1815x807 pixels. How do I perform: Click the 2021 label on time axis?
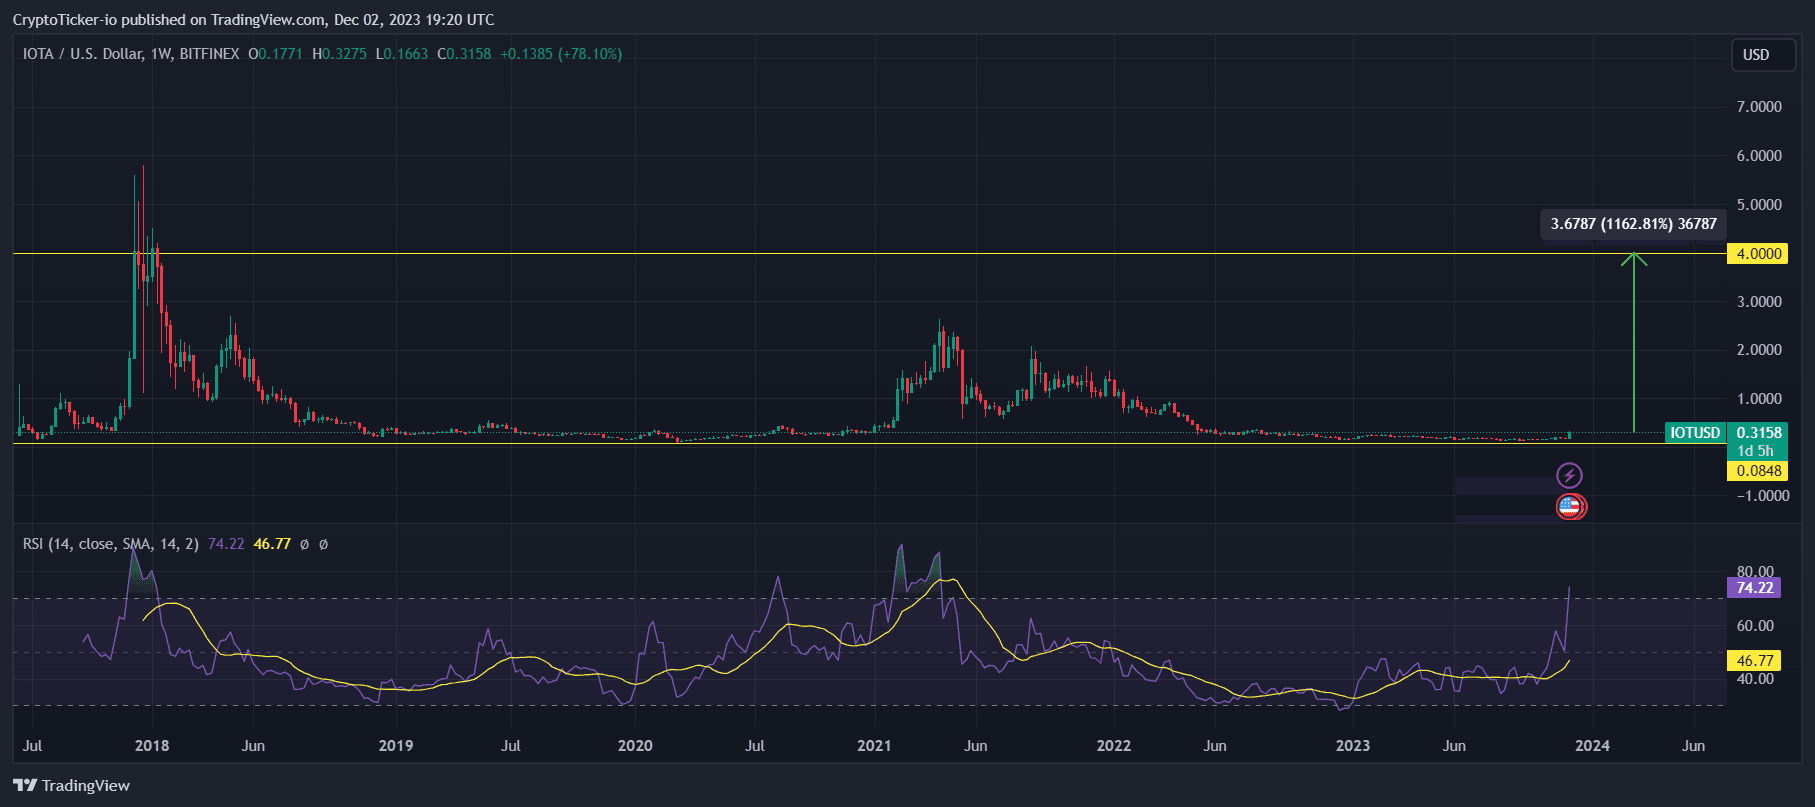click(x=874, y=746)
